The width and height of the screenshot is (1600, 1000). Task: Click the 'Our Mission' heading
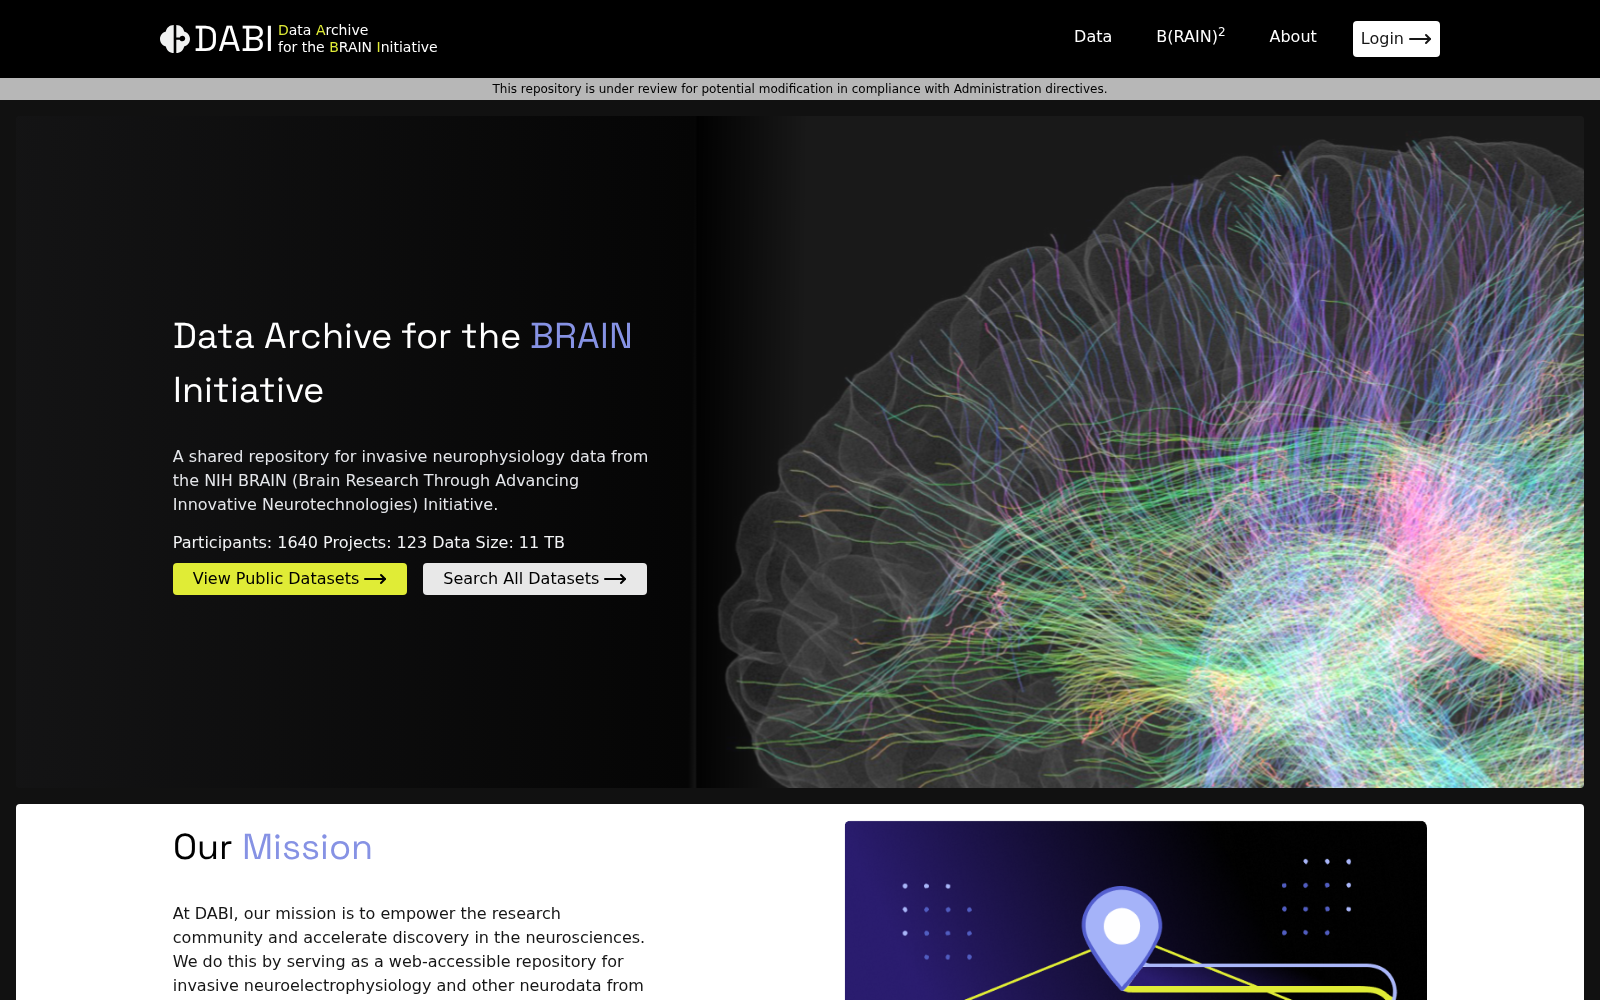pyautogui.click(x=272, y=848)
